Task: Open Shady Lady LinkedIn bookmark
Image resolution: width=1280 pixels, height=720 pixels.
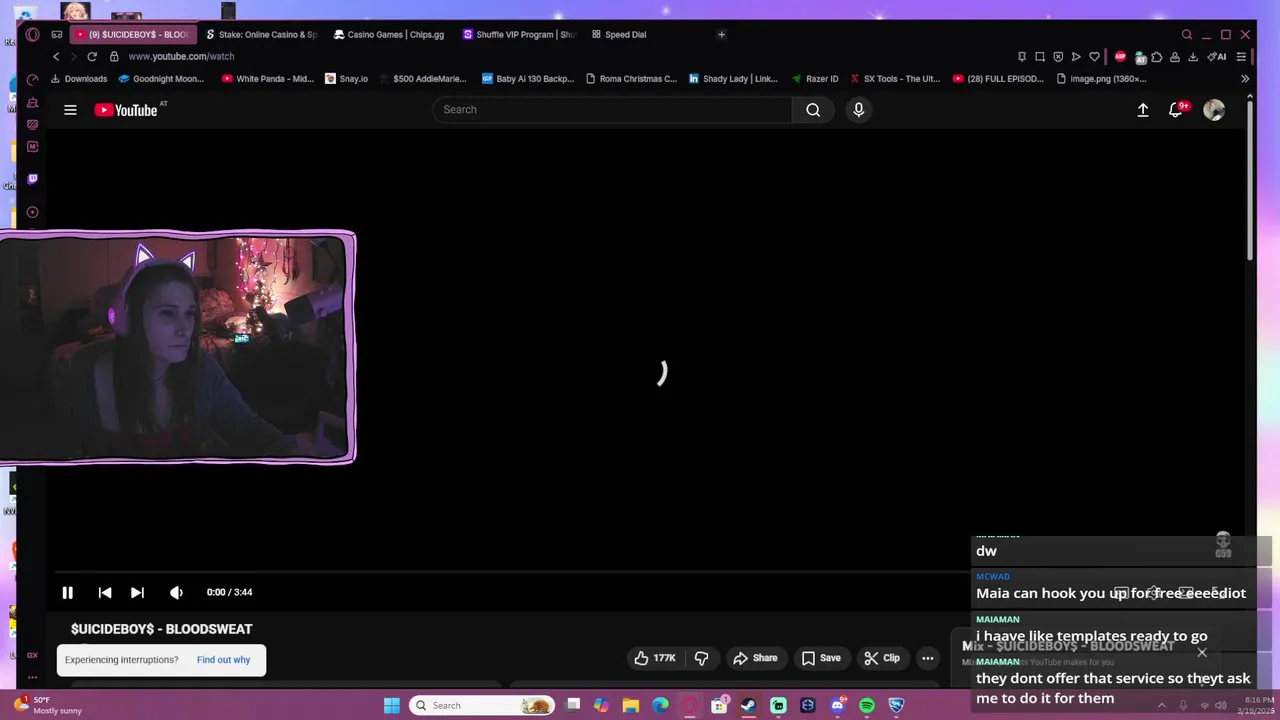Action: click(733, 79)
